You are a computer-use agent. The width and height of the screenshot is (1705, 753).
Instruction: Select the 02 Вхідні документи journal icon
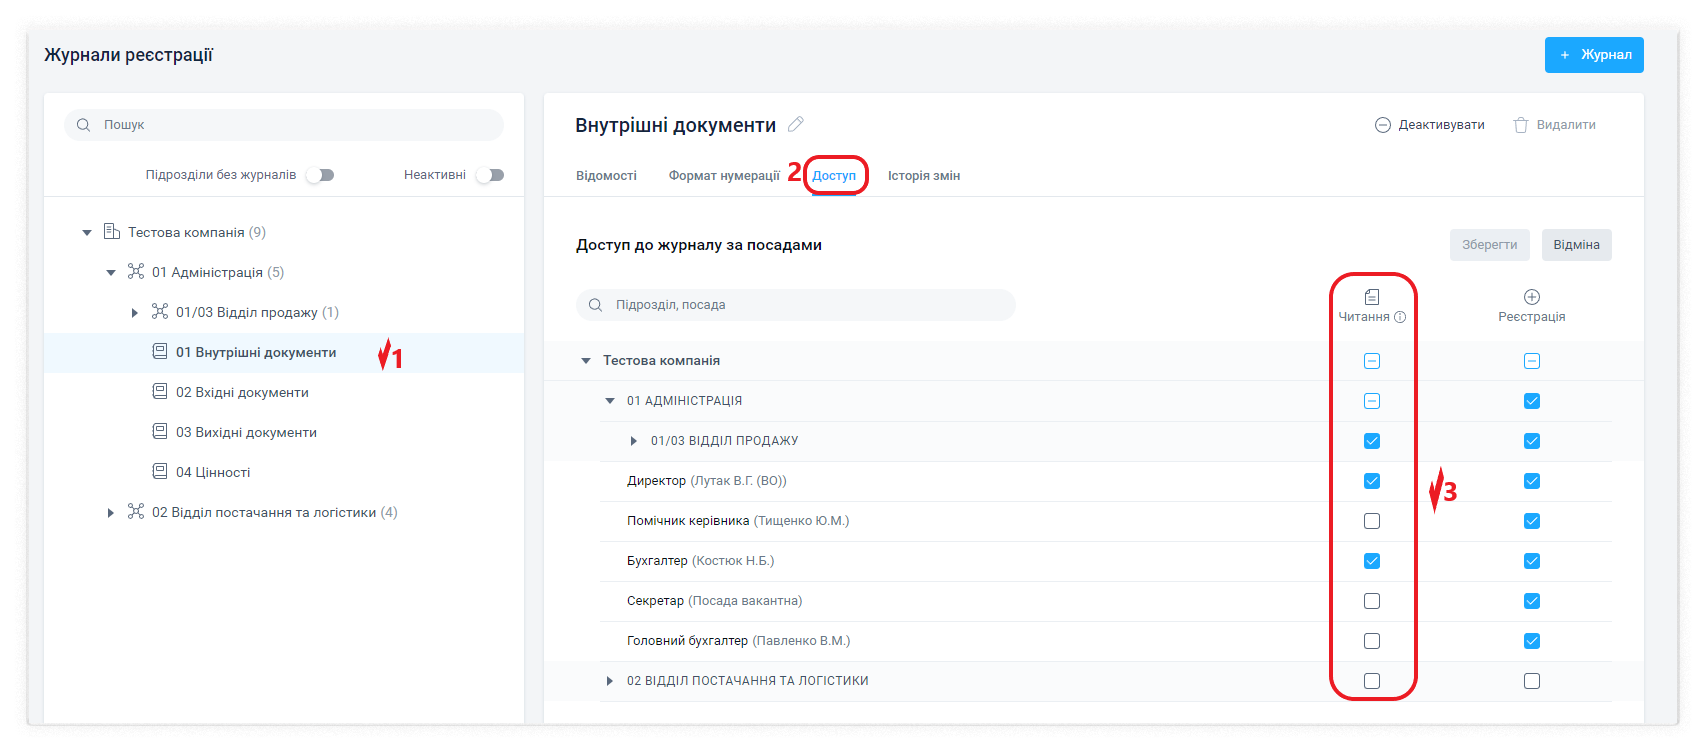(160, 392)
